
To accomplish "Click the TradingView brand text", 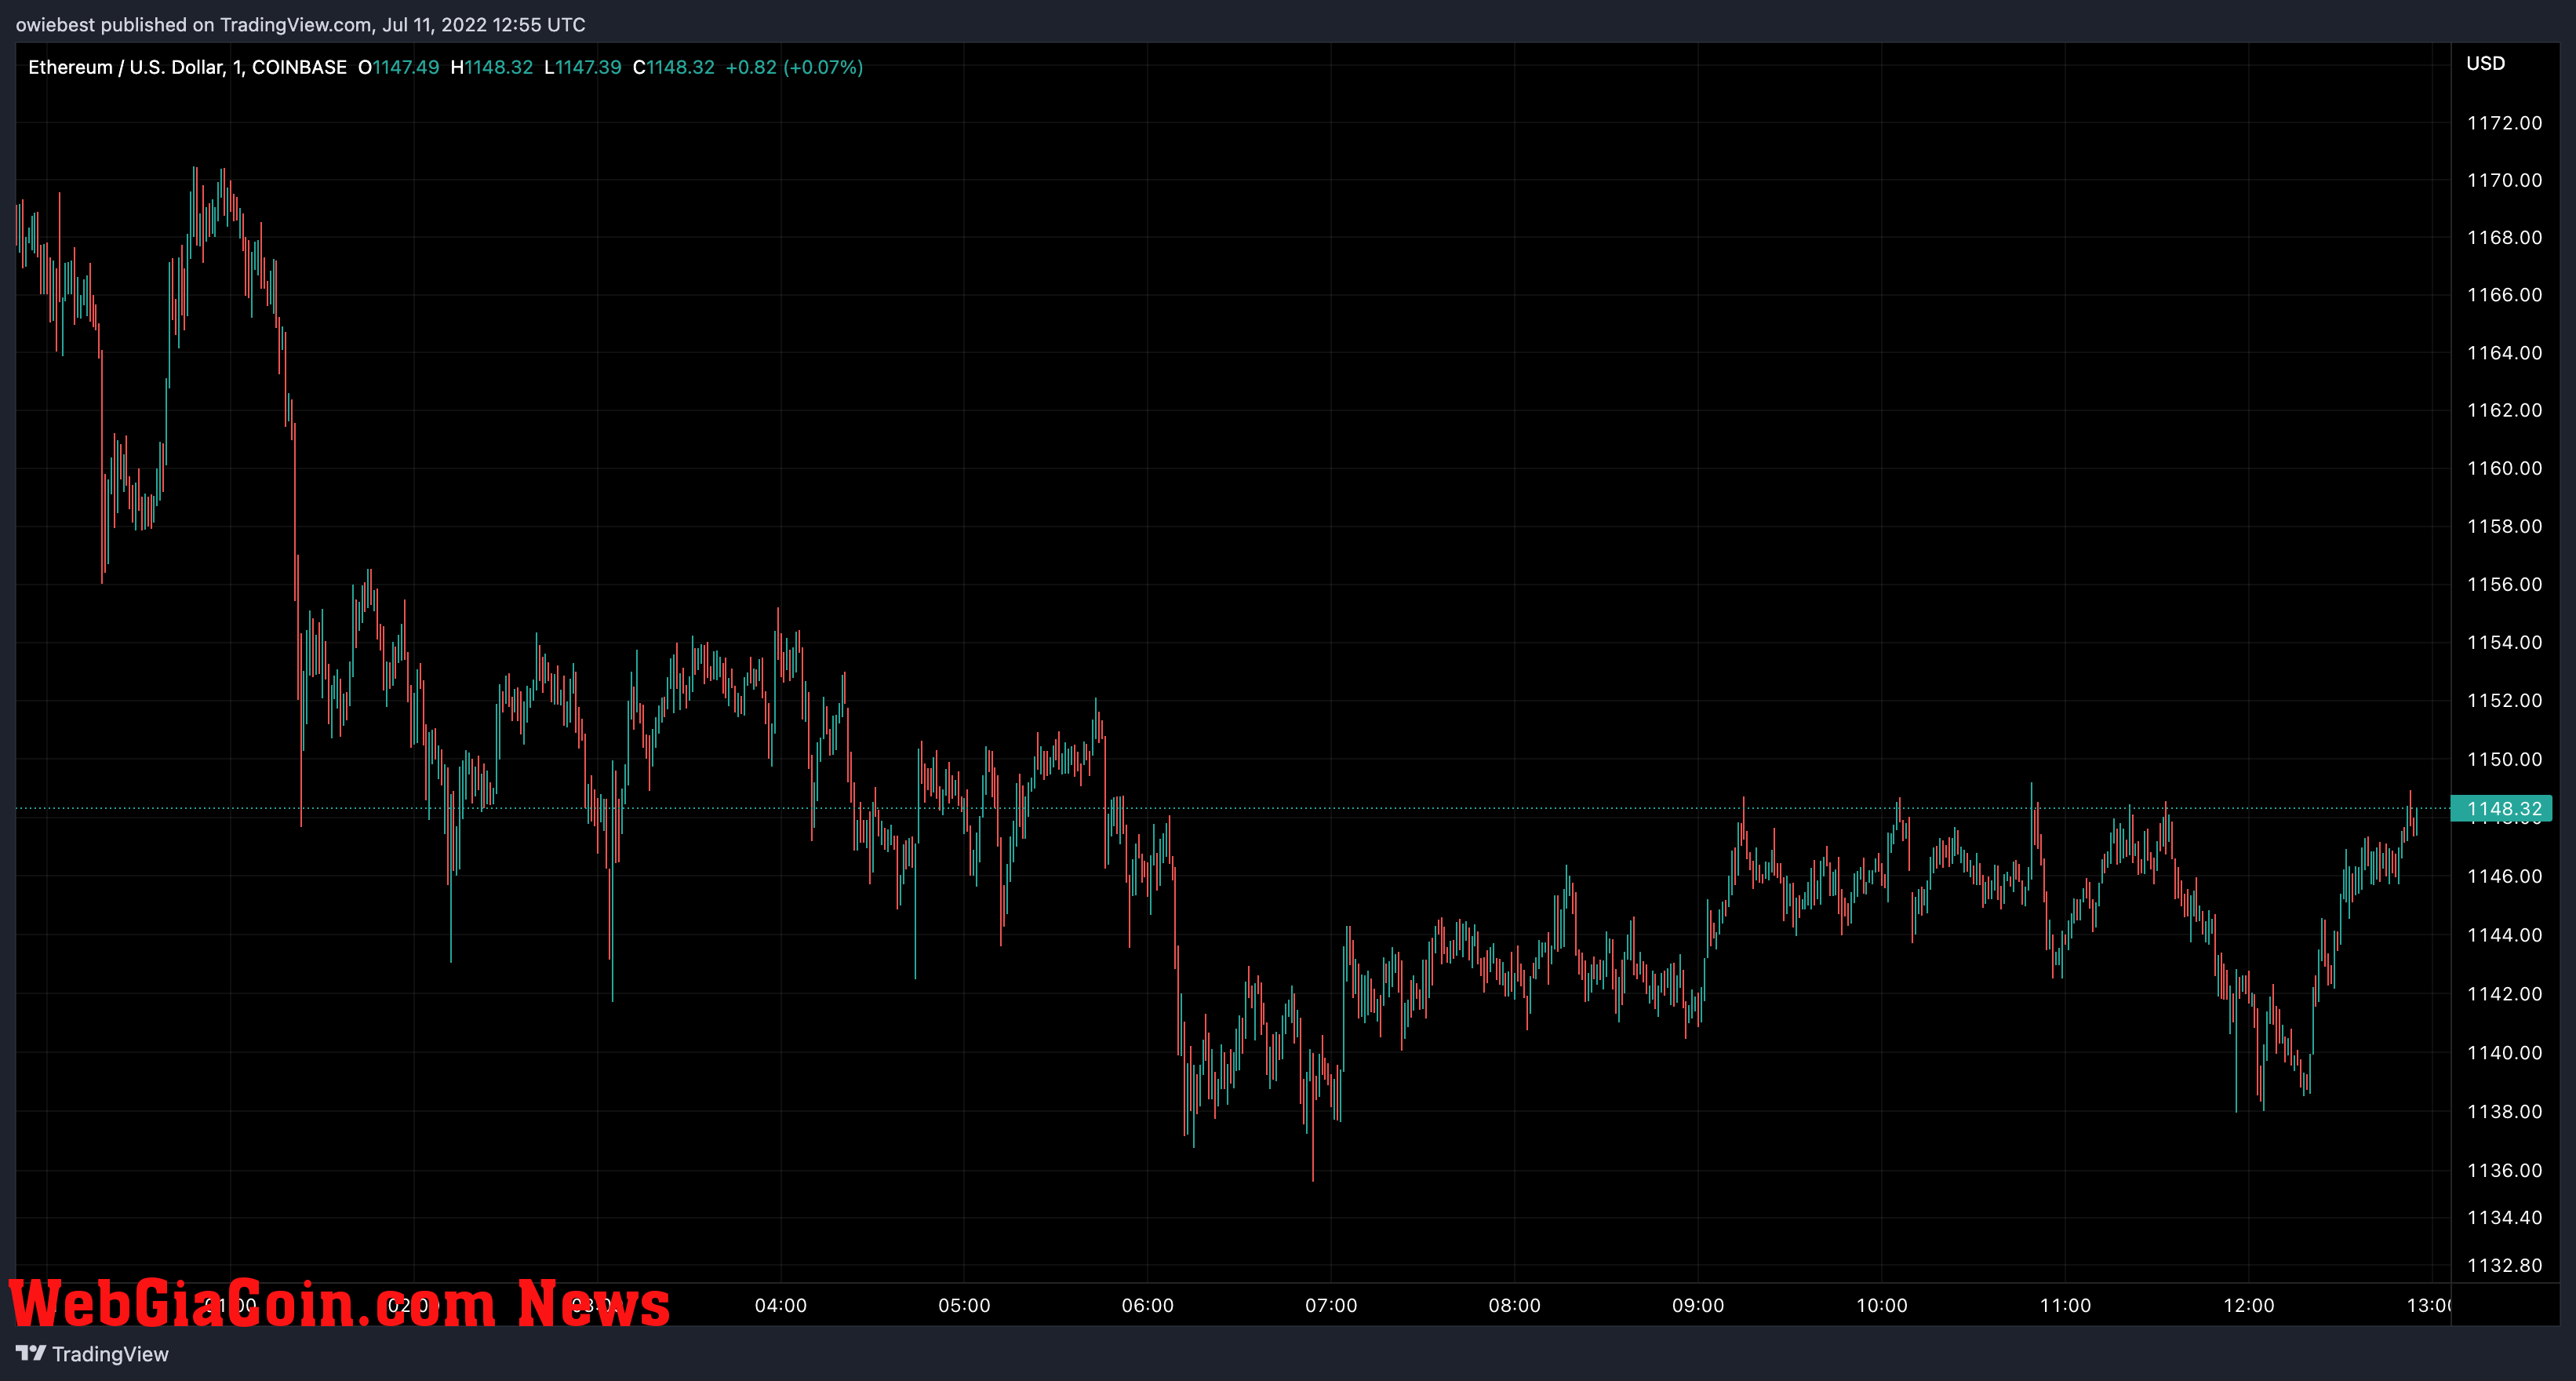I will (x=110, y=1354).
